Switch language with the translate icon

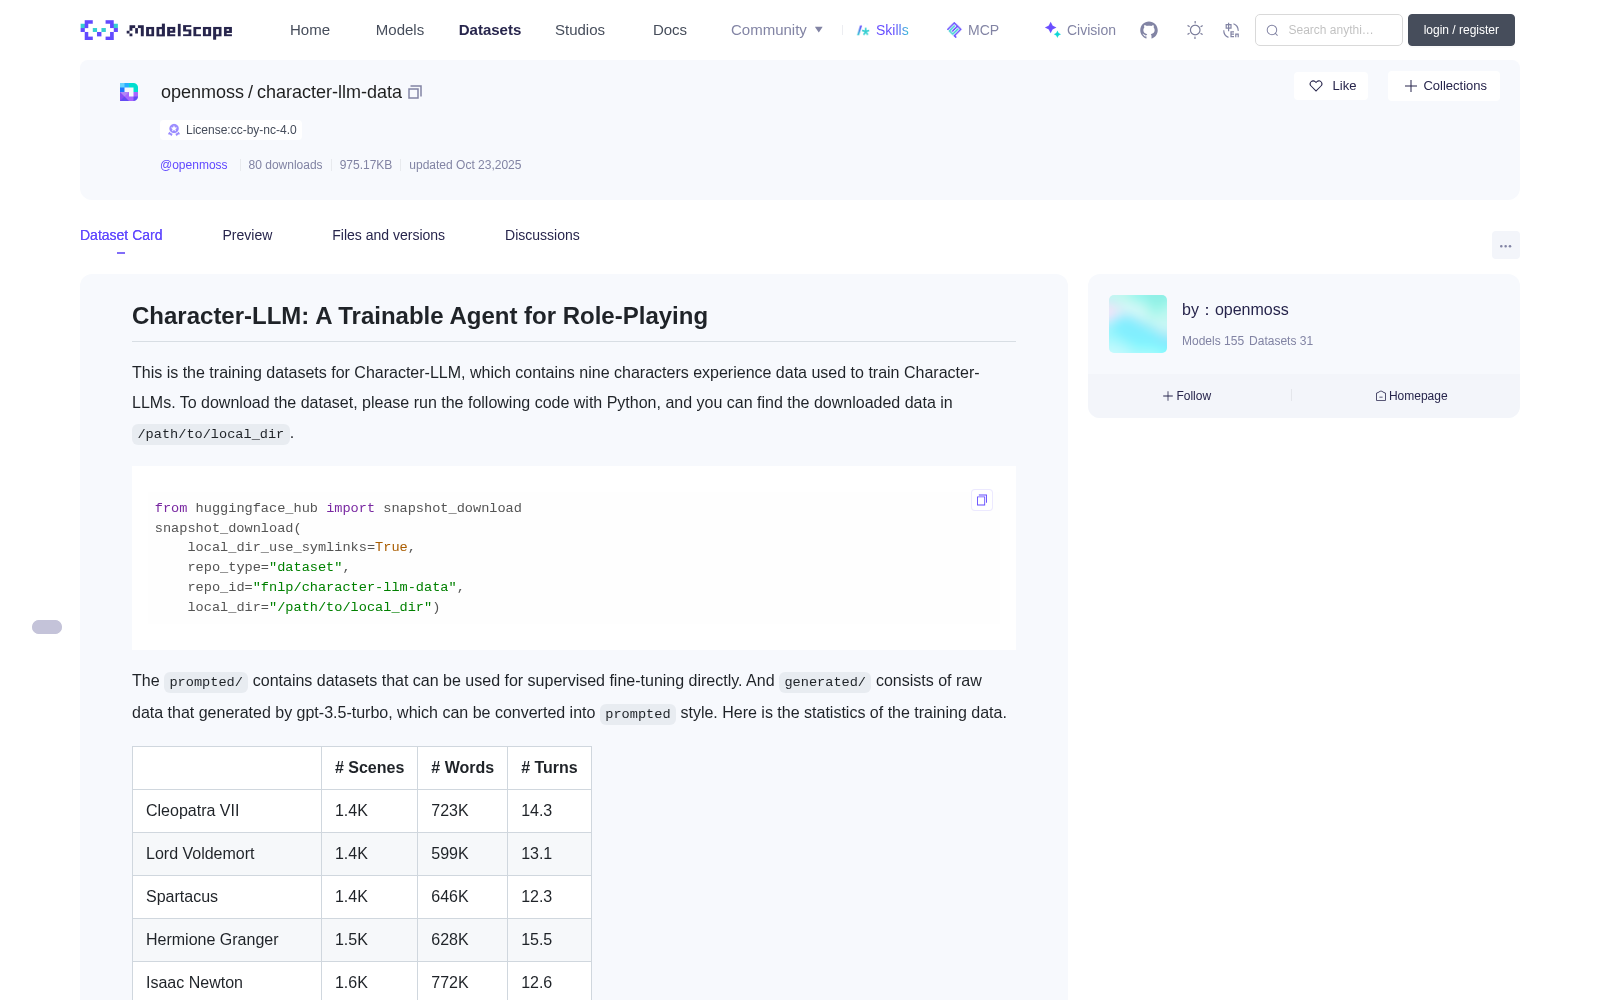[x=1231, y=30]
